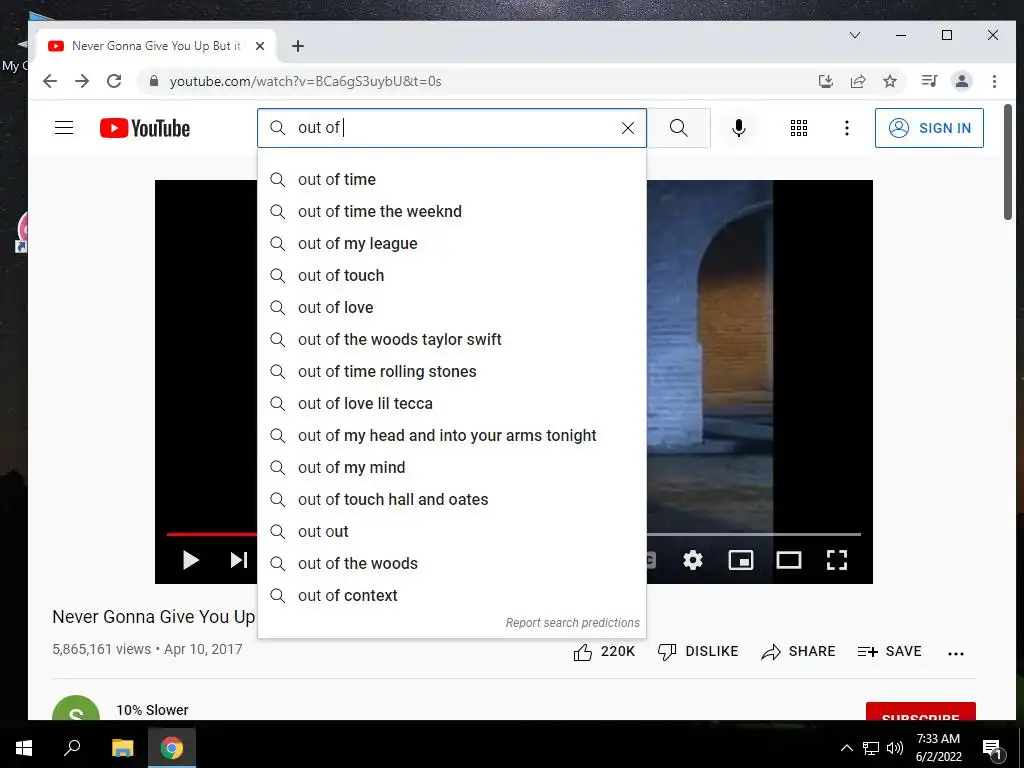
Task: Pick the plain "out of touch" suggestion
Action: pyautogui.click(x=452, y=276)
